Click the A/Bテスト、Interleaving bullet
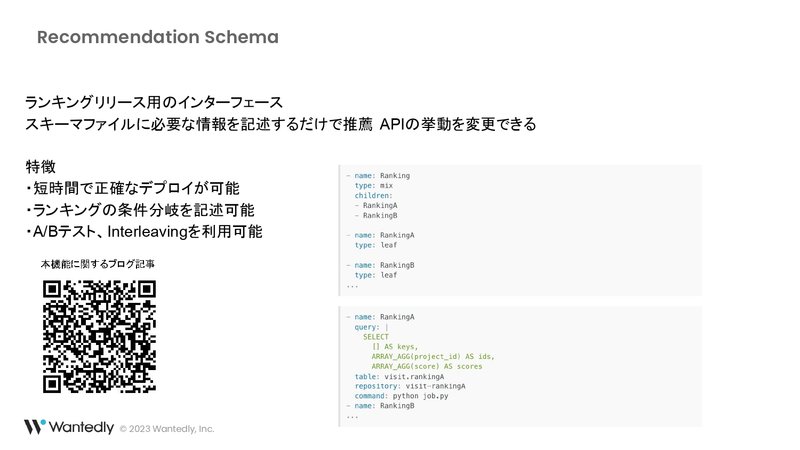The image size is (800, 450). (144, 232)
